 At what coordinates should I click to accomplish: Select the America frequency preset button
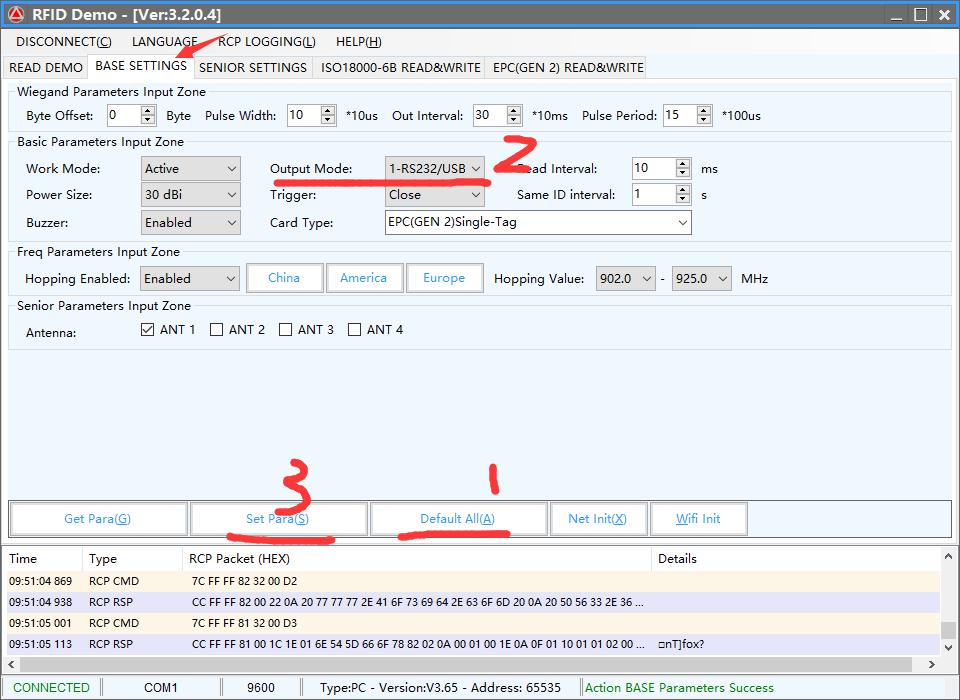coord(364,278)
